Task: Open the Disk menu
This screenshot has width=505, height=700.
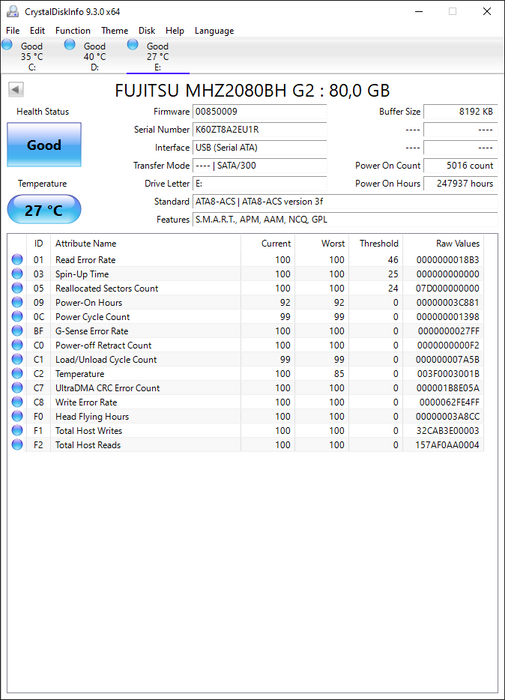Action: click(146, 30)
